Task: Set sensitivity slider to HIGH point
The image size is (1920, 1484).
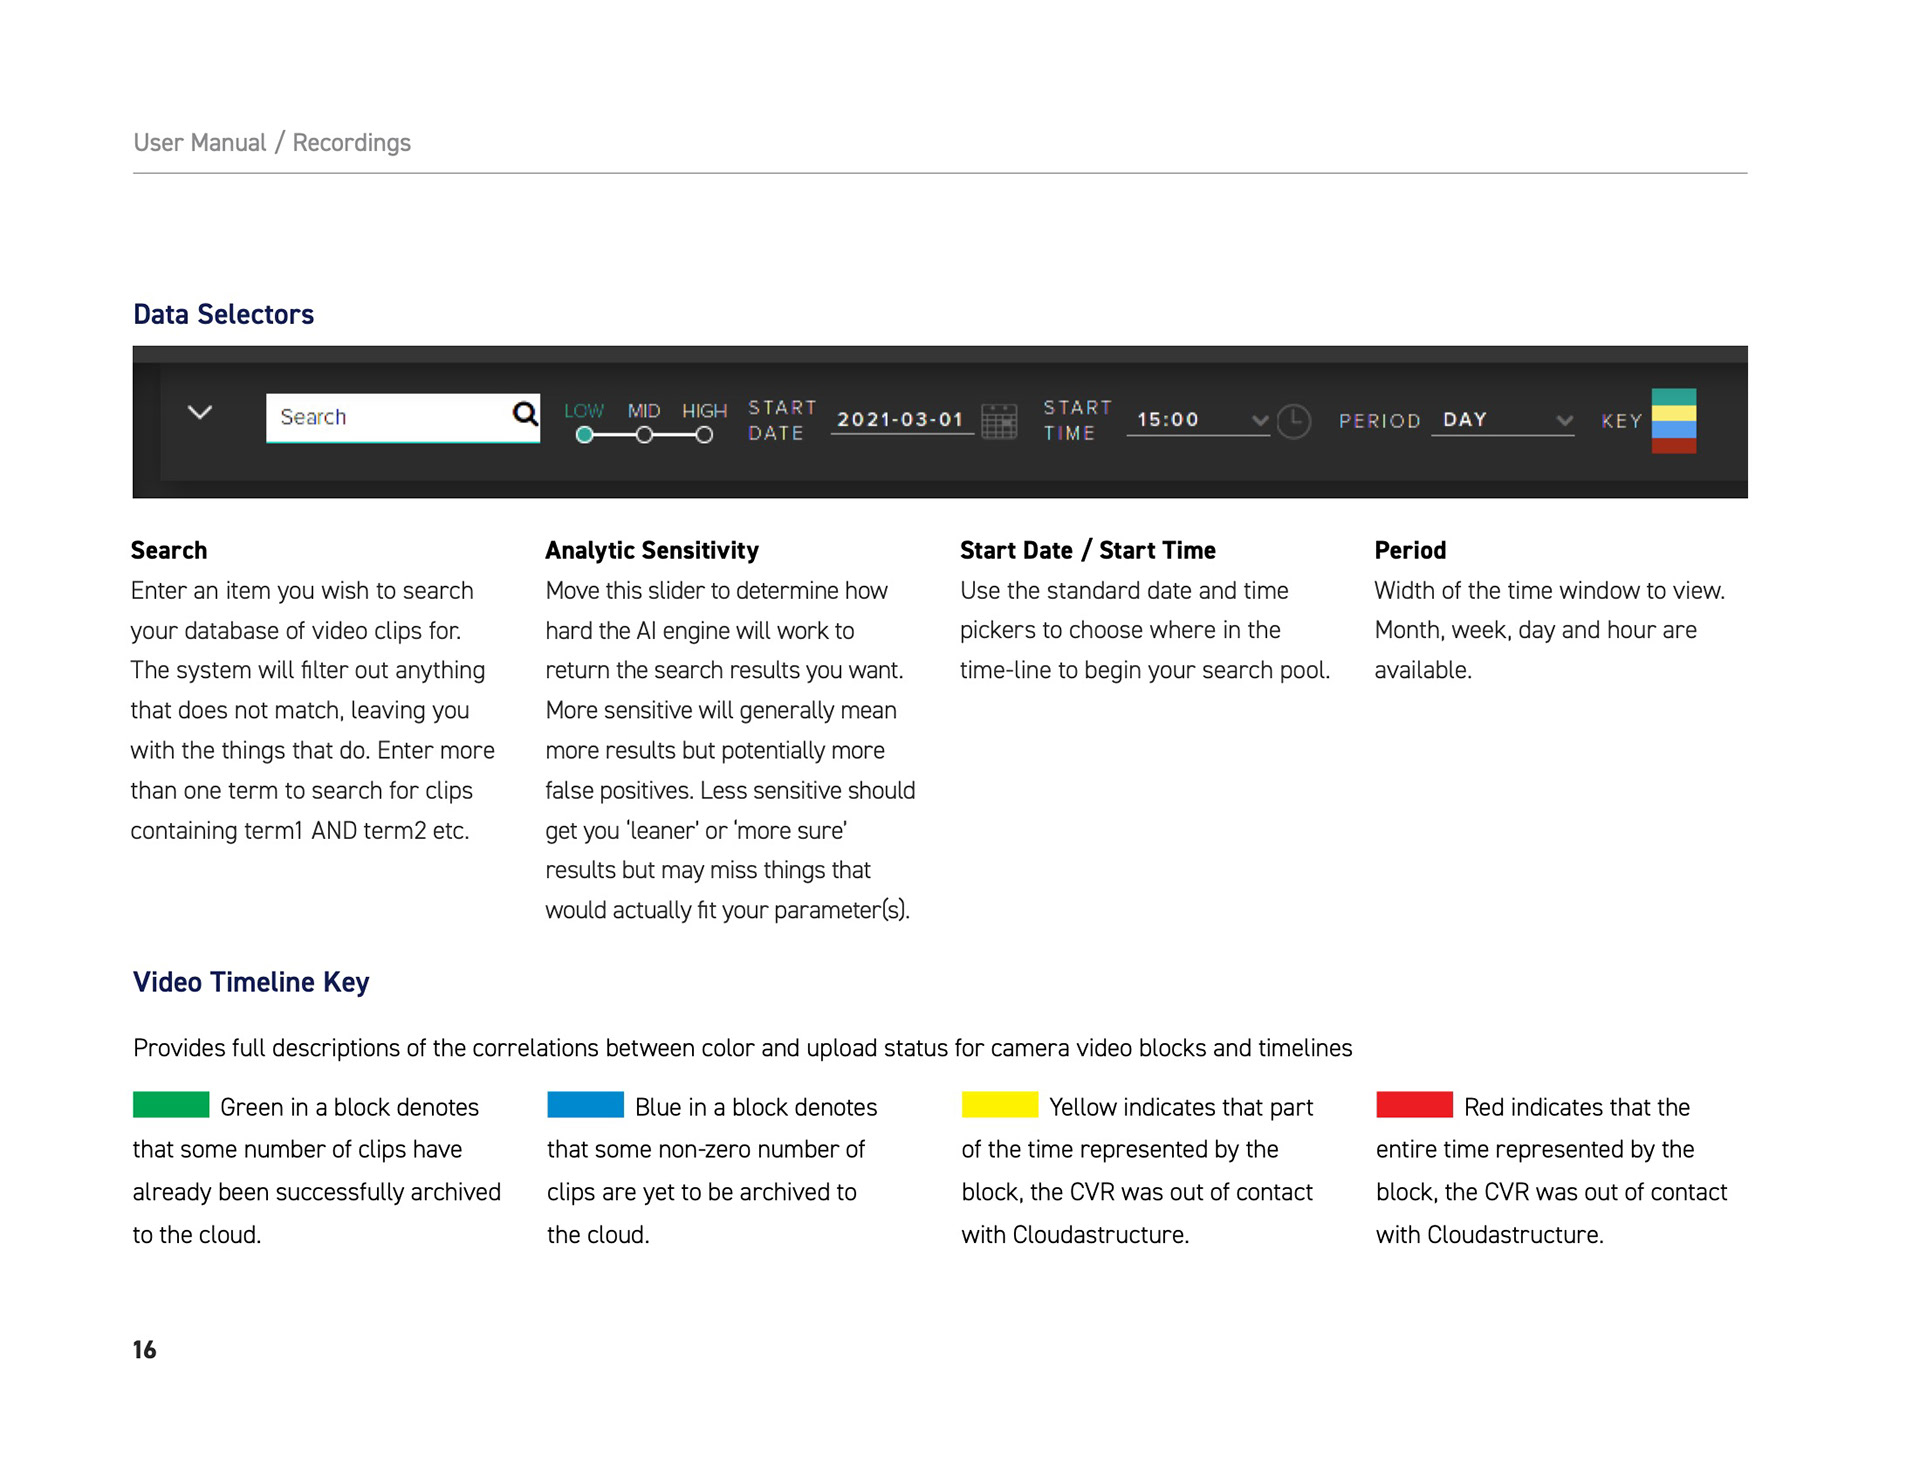Action: 704,435
